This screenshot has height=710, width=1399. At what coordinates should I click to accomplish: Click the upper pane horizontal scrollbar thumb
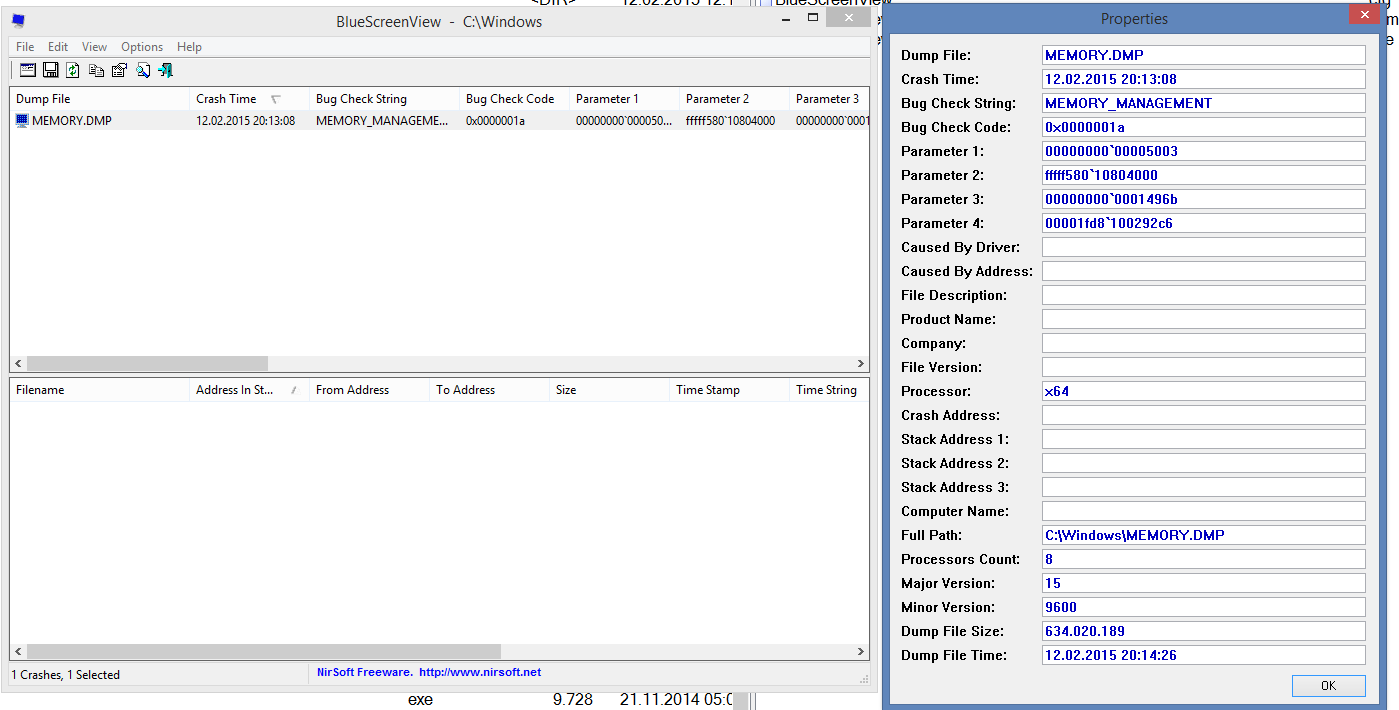(147, 364)
